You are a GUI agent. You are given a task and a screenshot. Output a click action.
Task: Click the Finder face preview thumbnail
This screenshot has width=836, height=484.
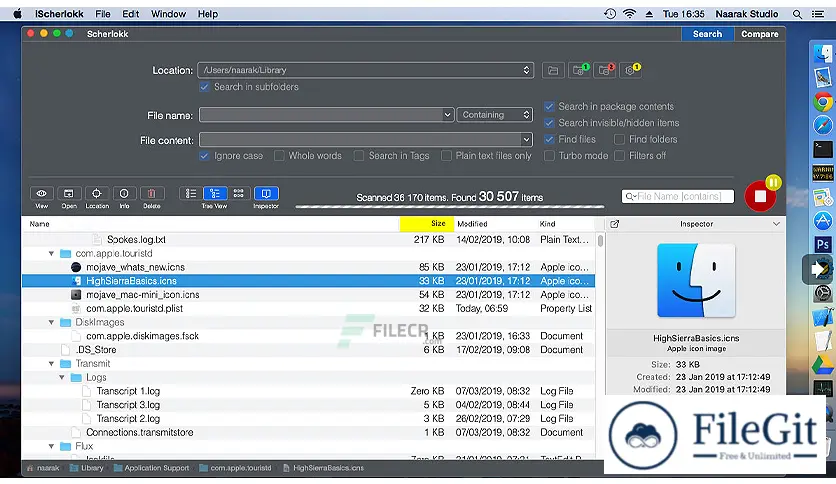[x=696, y=280]
